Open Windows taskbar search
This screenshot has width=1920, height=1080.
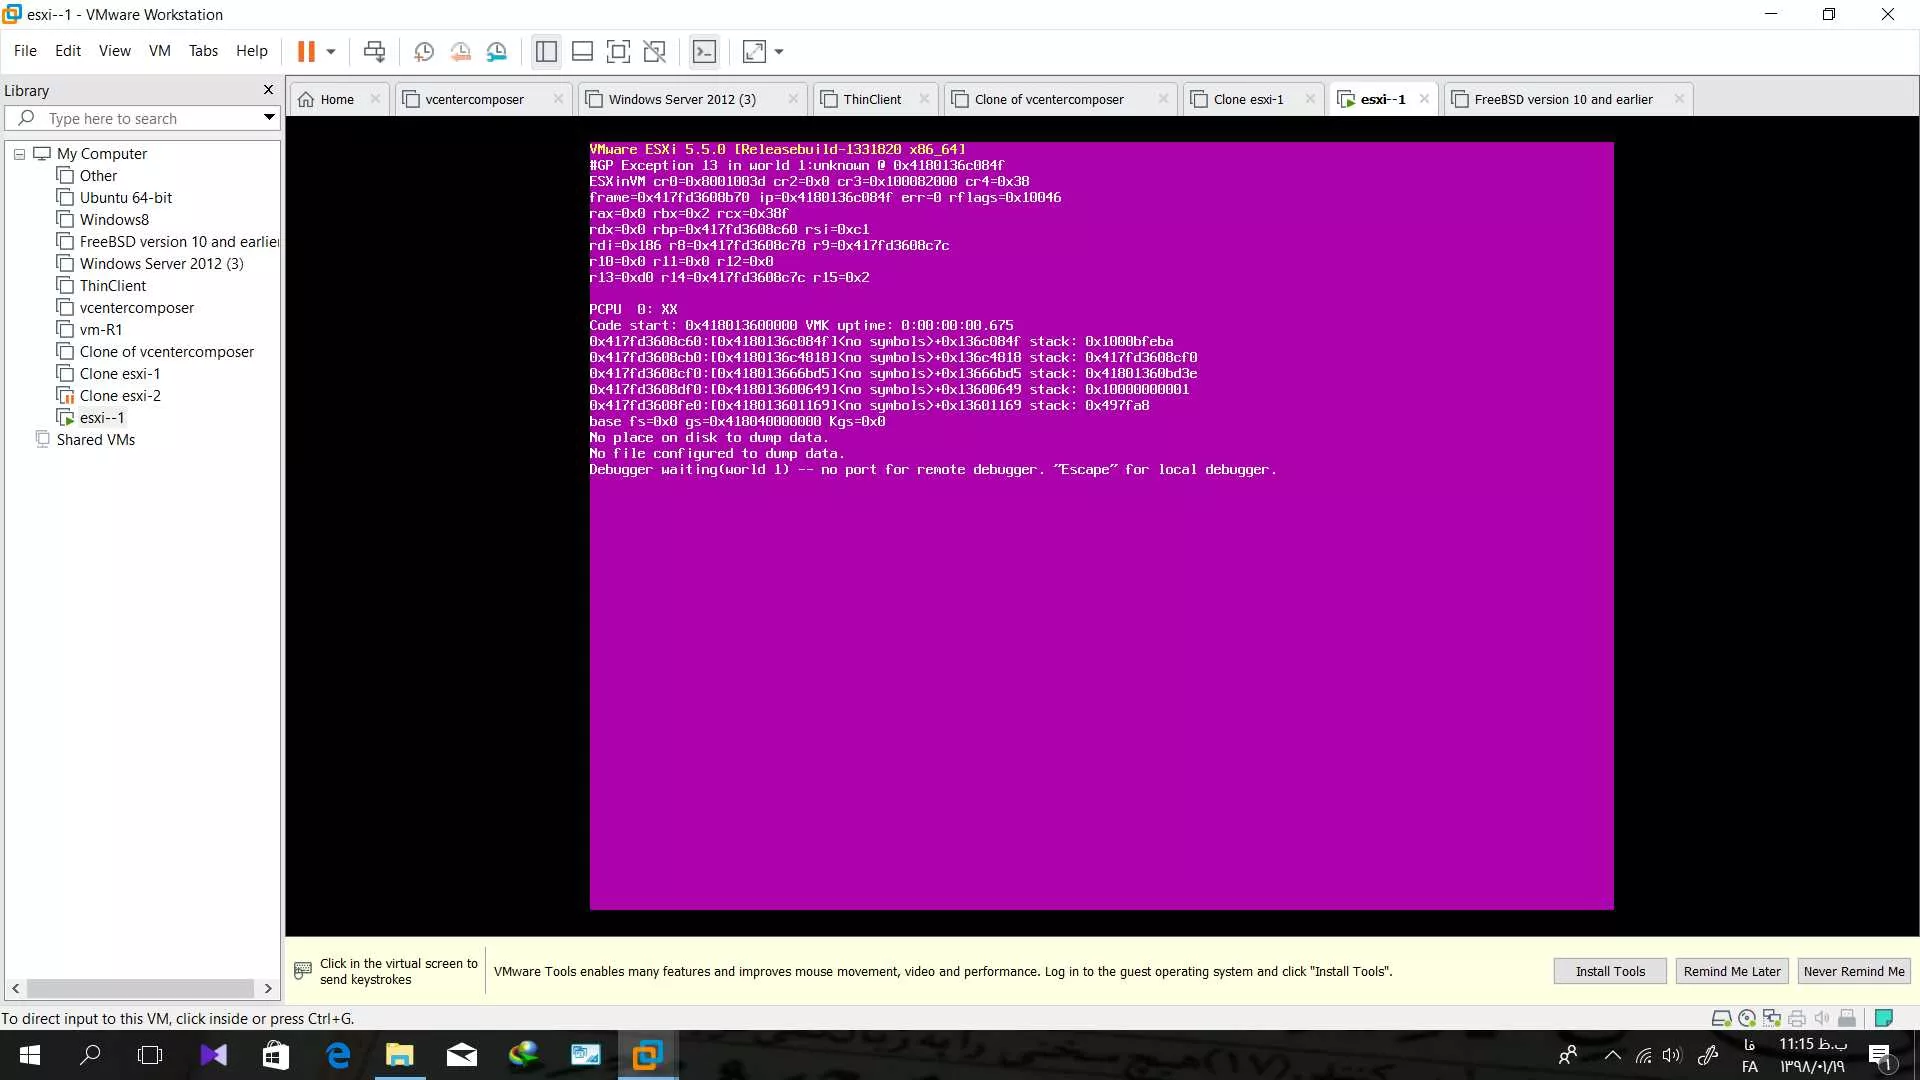coord(90,1055)
